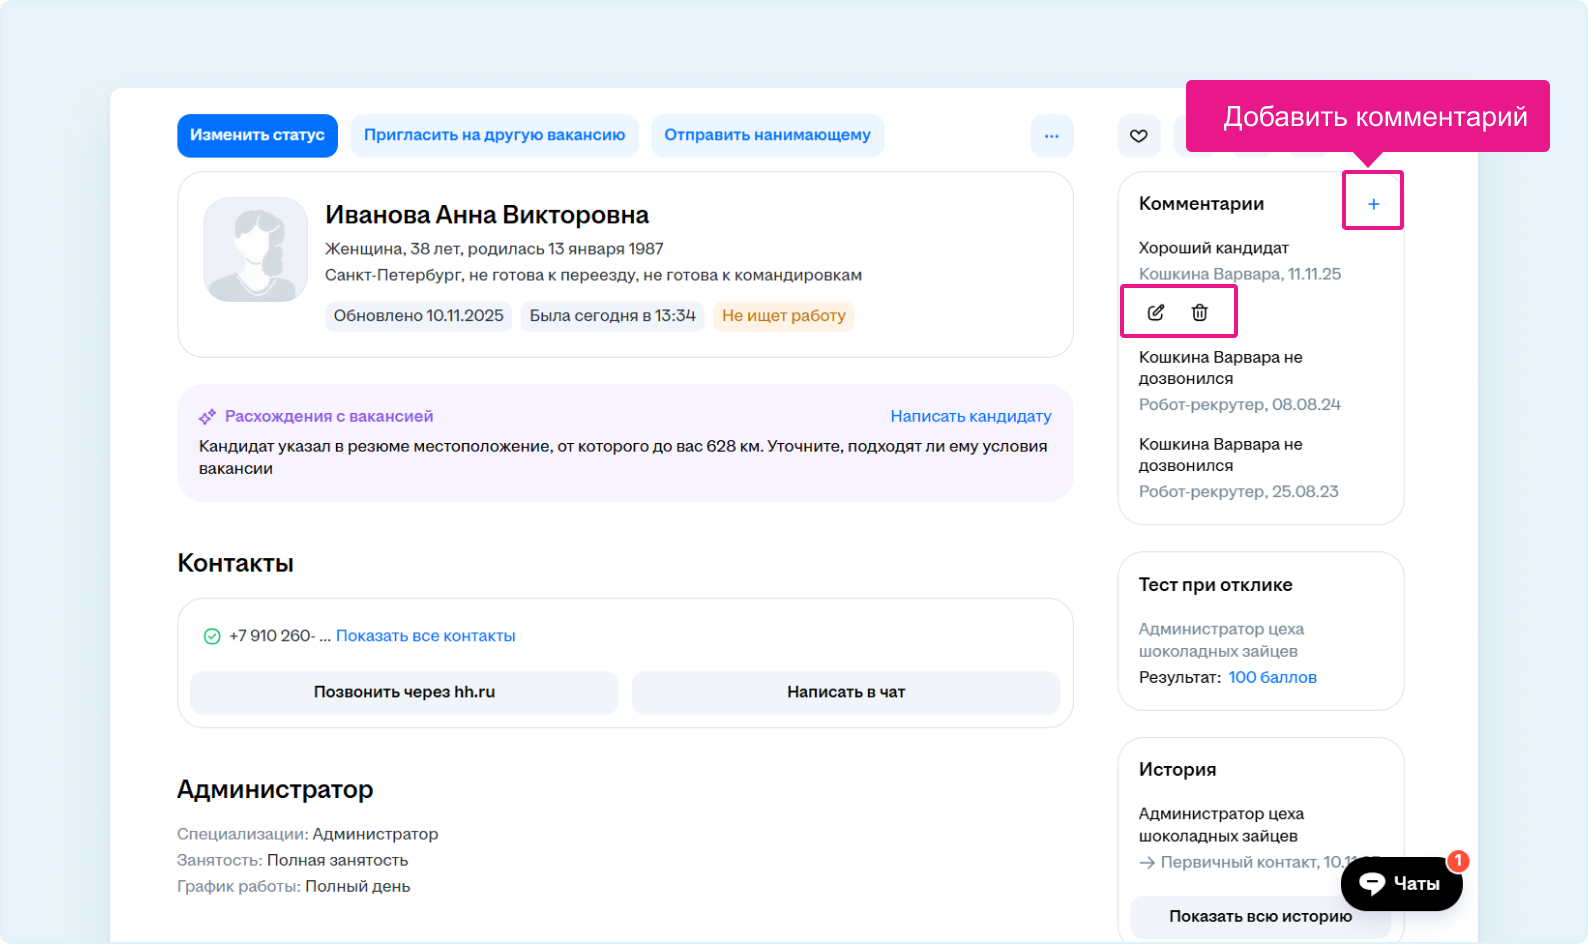Click Отправить нанимающему button
The image size is (1588, 944).
[767, 136]
